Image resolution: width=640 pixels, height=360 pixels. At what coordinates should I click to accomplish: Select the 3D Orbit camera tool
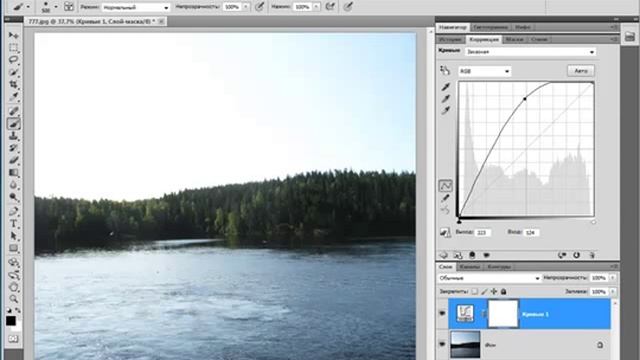tap(13, 274)
